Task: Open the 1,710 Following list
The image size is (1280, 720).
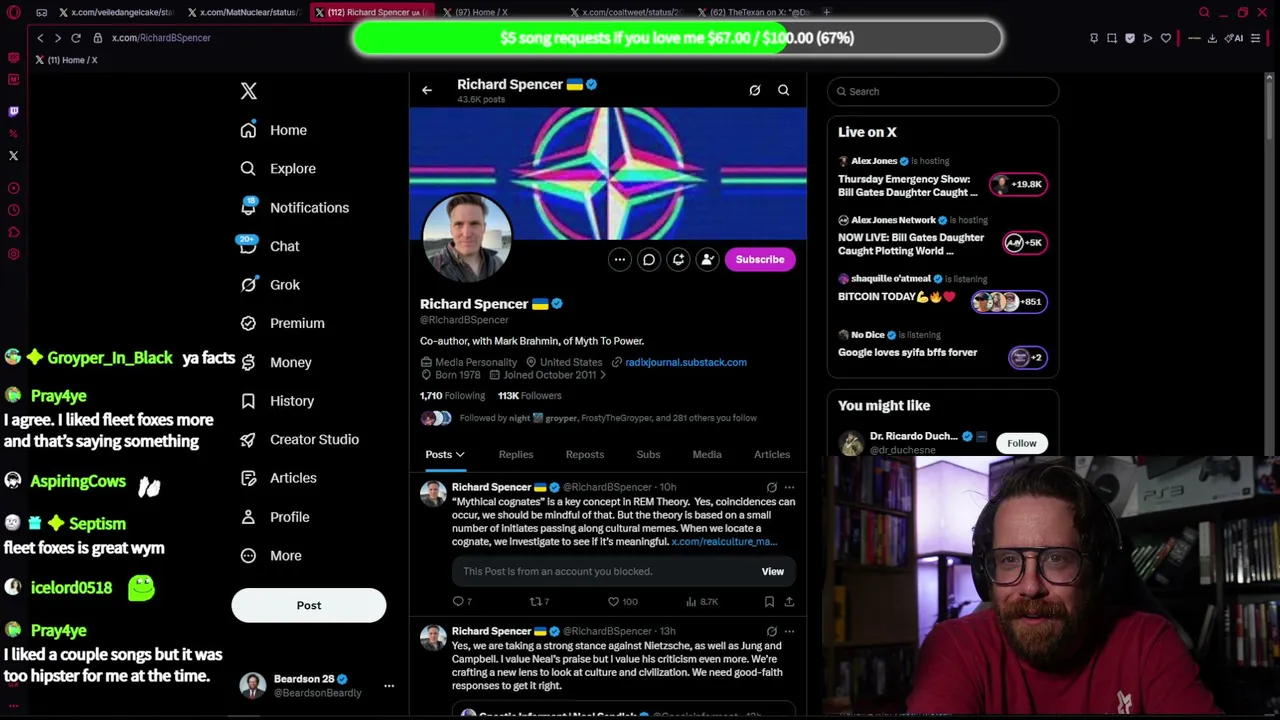Action: 452,396
